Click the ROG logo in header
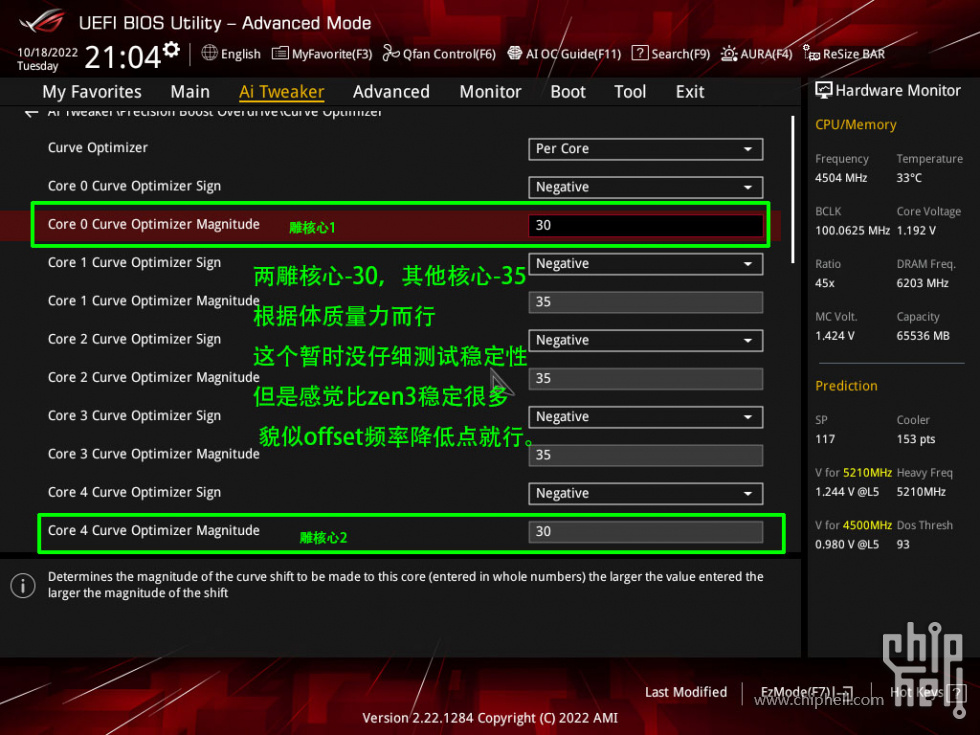Screen dimensions: 980x735 pyautogui.click(x=41, y=21)
